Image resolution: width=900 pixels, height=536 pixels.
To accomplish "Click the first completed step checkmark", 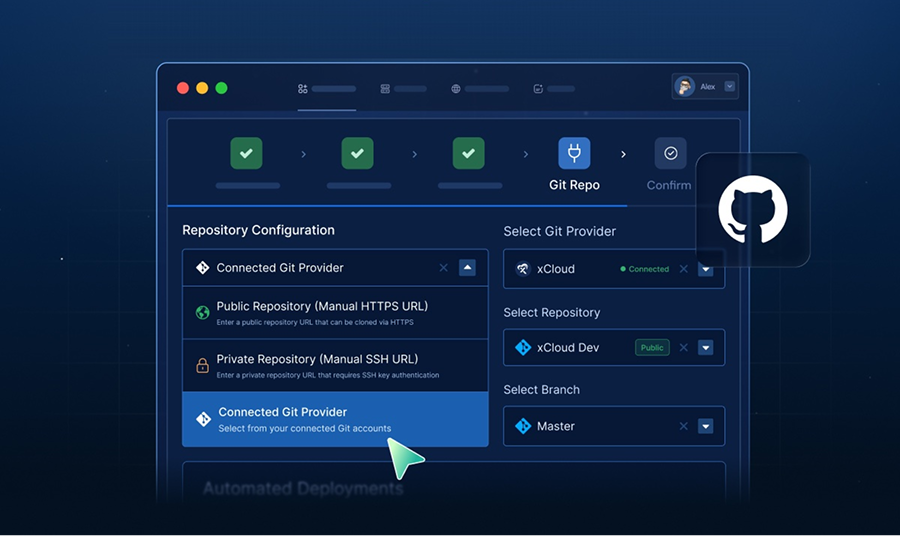I will click(x=247, y=154).
